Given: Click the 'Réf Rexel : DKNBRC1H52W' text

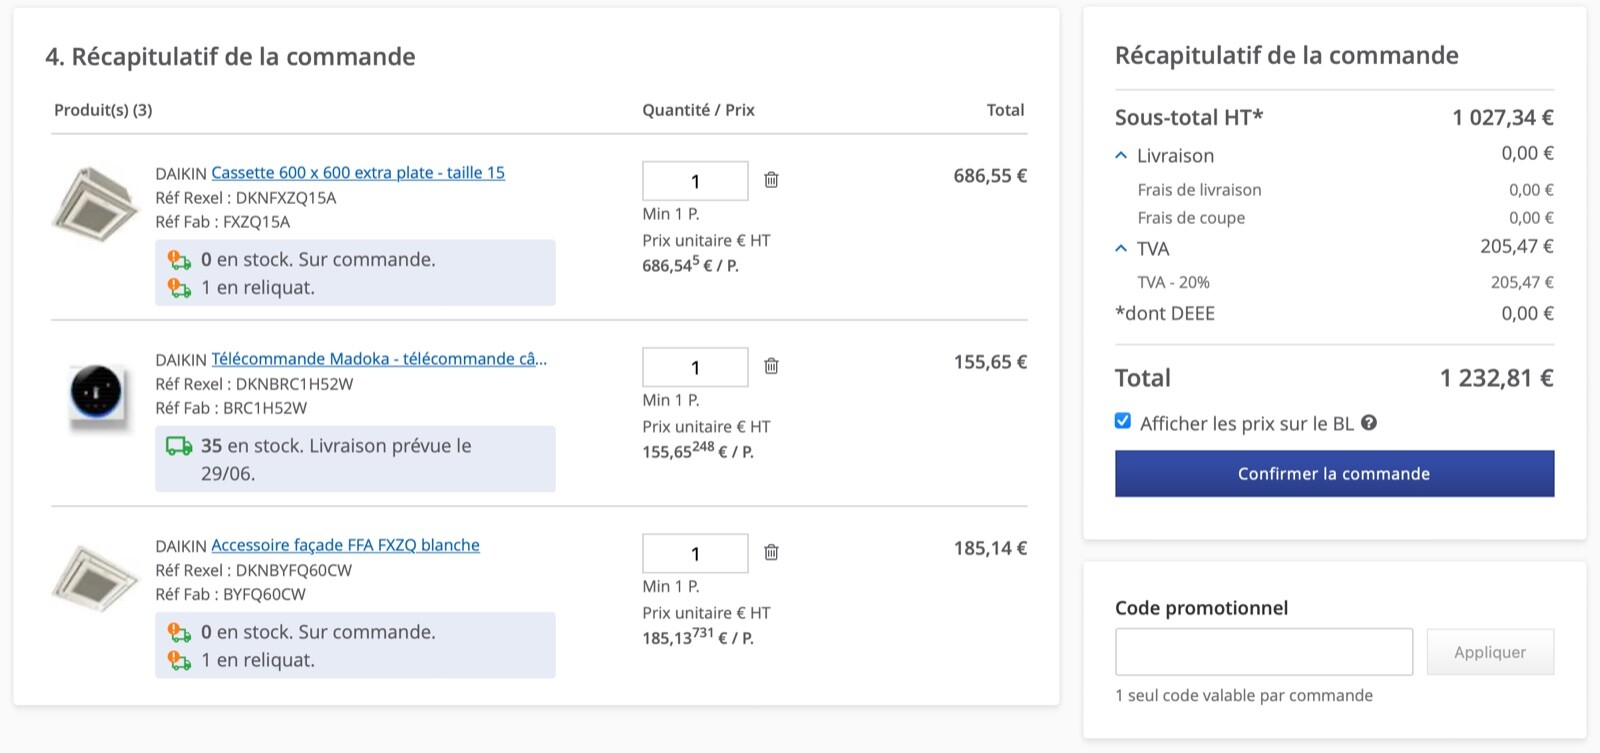Looking at the screenshot, I should click(254, 384).
